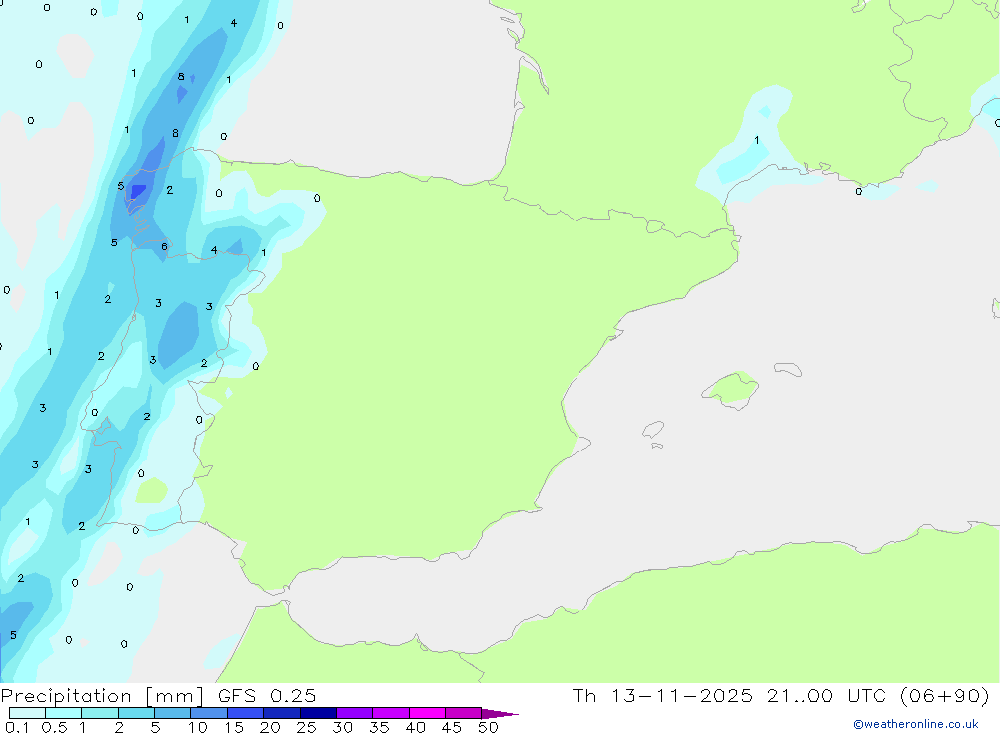The image size is (1000, 733).
Task: Click the 'GFS 0.25' model label
Action: pyautogui.click(x=267, y=695)
